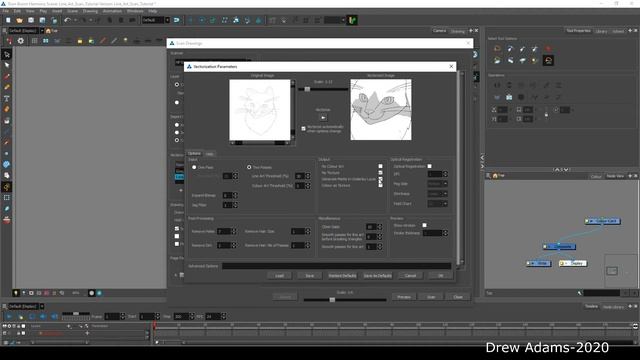Click the OK button in Vectorization Parameters
Viewport: 640px width, 360px height.
click(440, 276)
